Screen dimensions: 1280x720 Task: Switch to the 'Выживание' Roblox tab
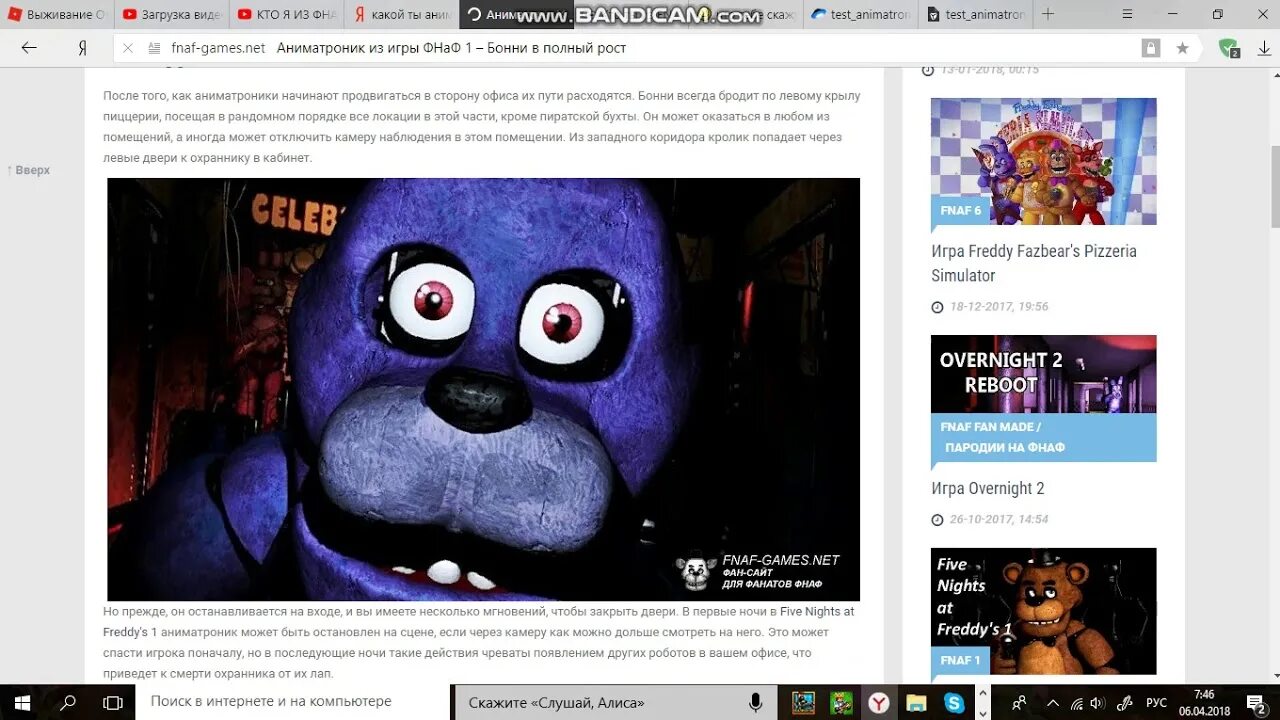pos(57,14)
